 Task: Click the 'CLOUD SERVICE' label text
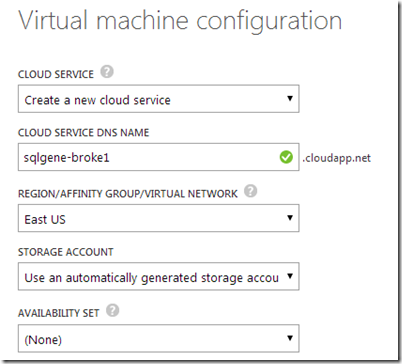(x=56, y=74)
